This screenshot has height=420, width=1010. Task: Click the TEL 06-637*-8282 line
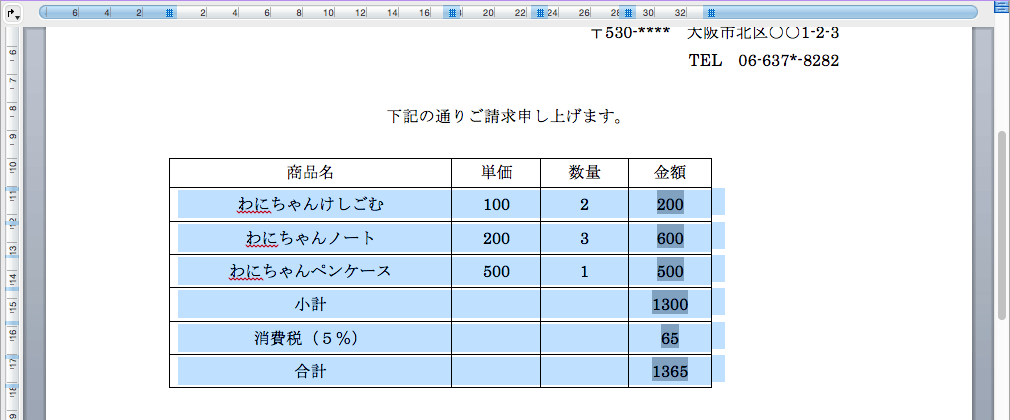pos(764,61)
